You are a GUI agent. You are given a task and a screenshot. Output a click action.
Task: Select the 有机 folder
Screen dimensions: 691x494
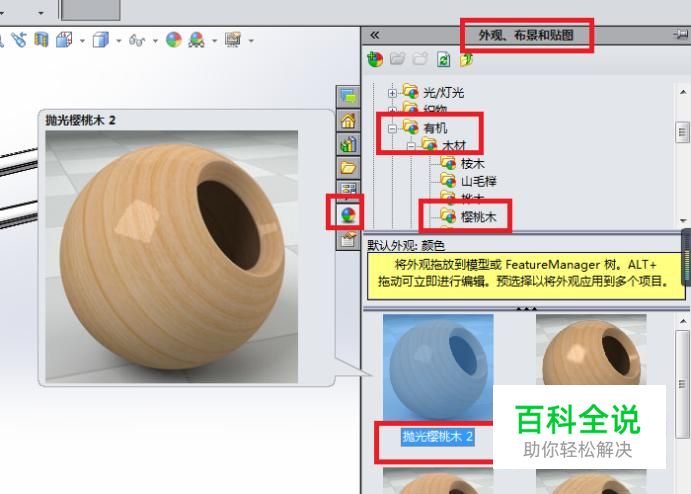click(x=435, y=128)
